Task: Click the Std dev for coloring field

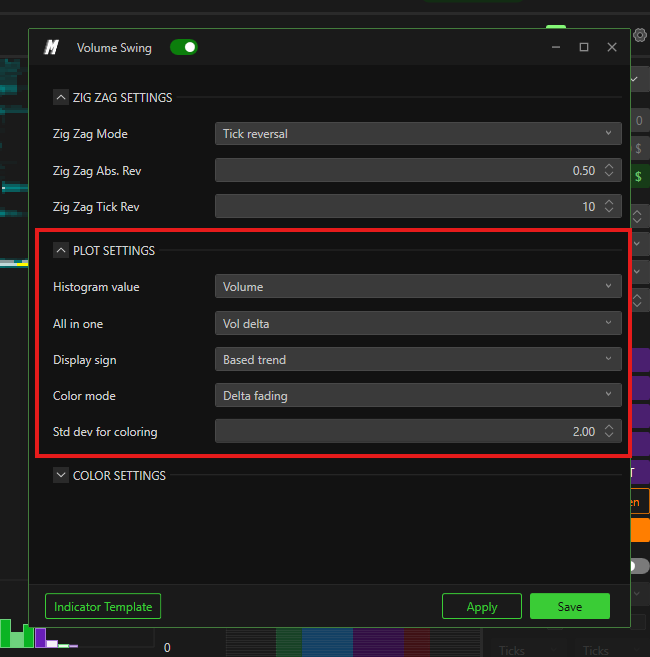Action: [418, 432]
